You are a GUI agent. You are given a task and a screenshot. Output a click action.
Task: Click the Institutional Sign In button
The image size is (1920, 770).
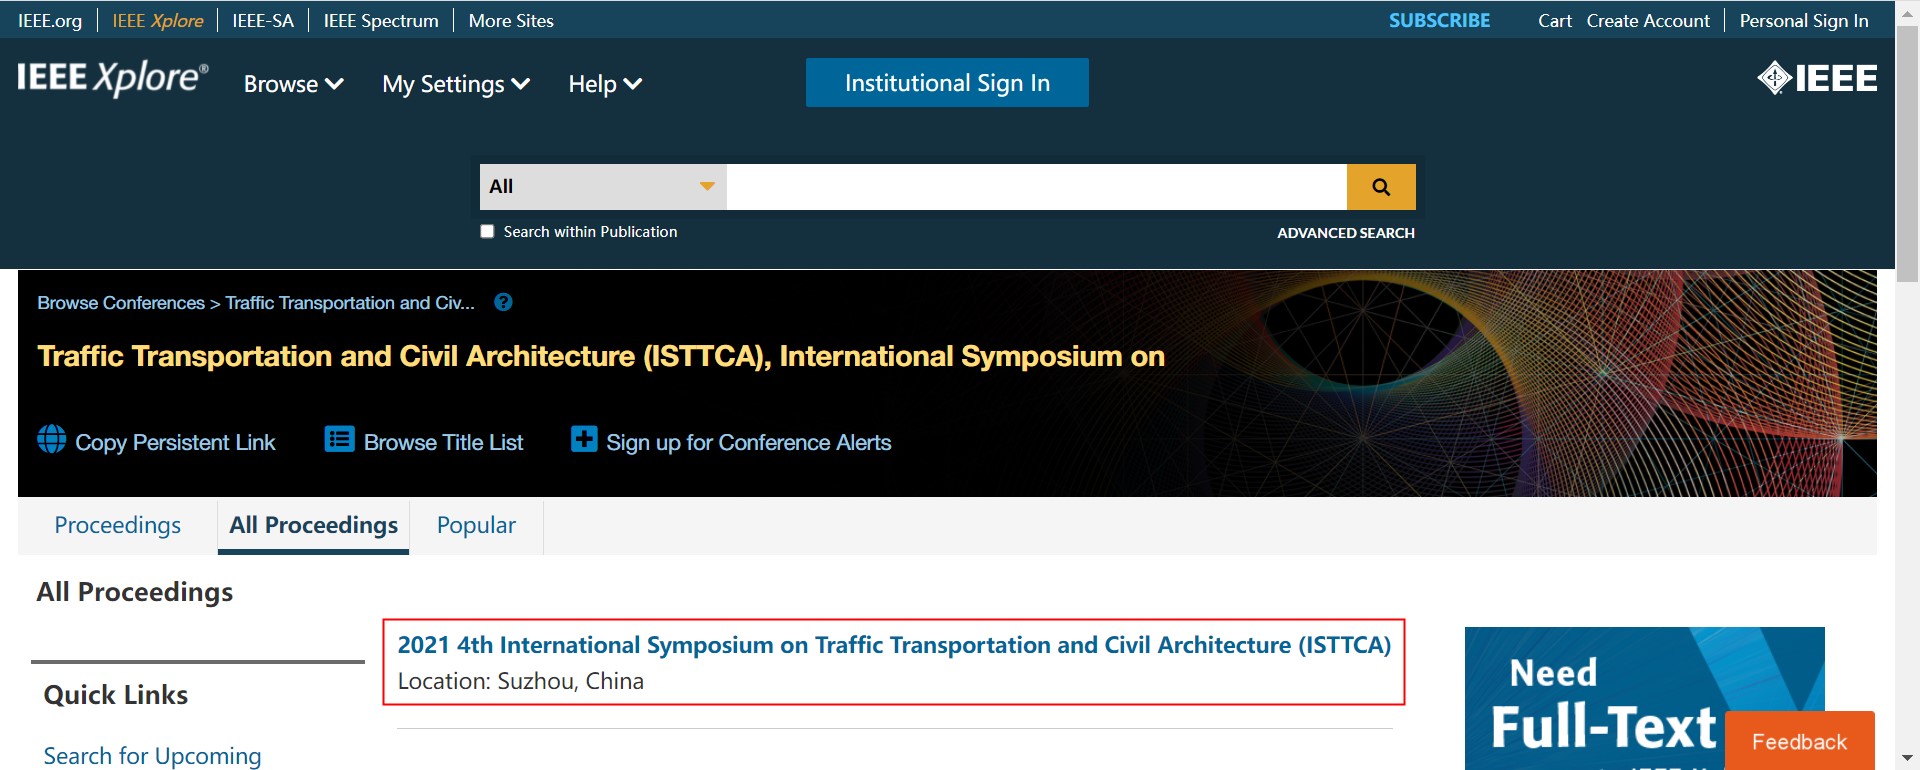pyautogui.click(x=947, y=82)
